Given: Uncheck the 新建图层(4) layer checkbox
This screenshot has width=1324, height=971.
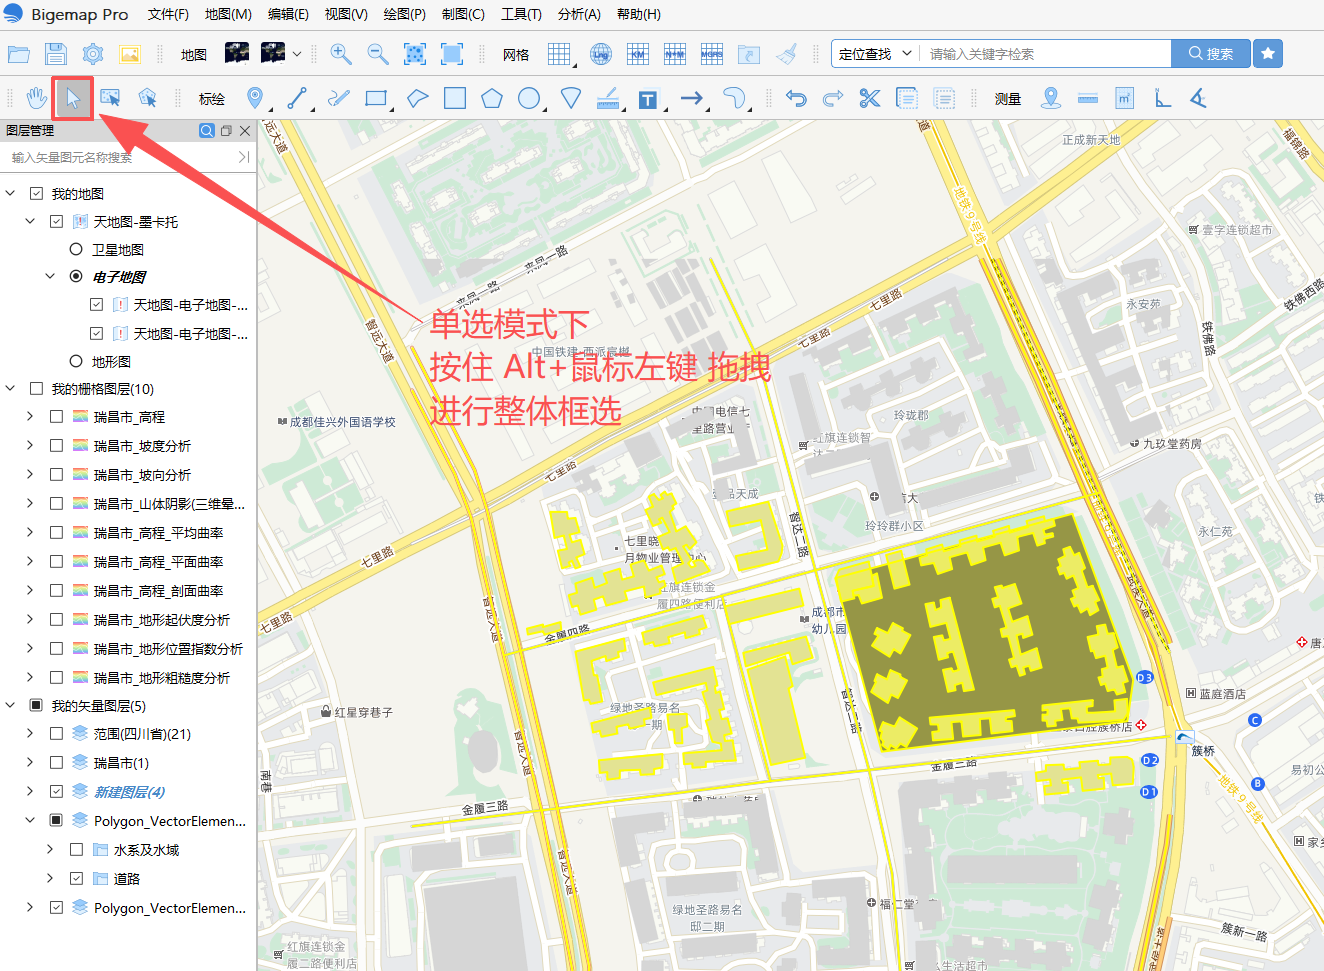Looking at the screenshot, I should (x=57, y=791).
